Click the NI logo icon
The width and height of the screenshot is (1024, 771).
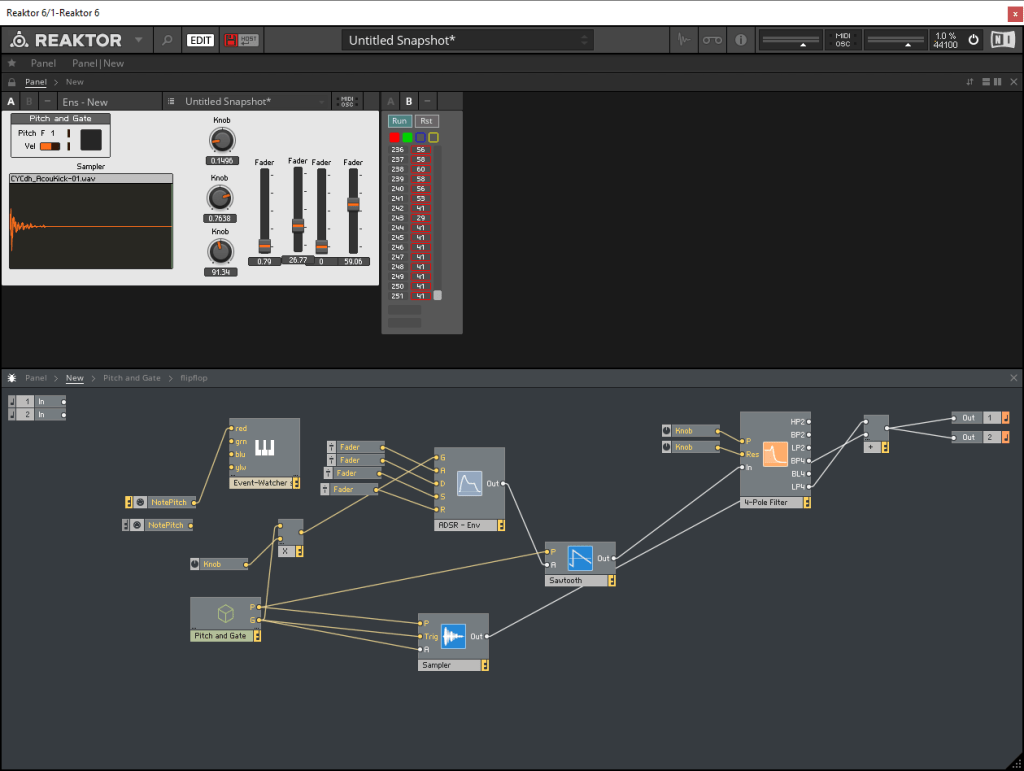1002,40
